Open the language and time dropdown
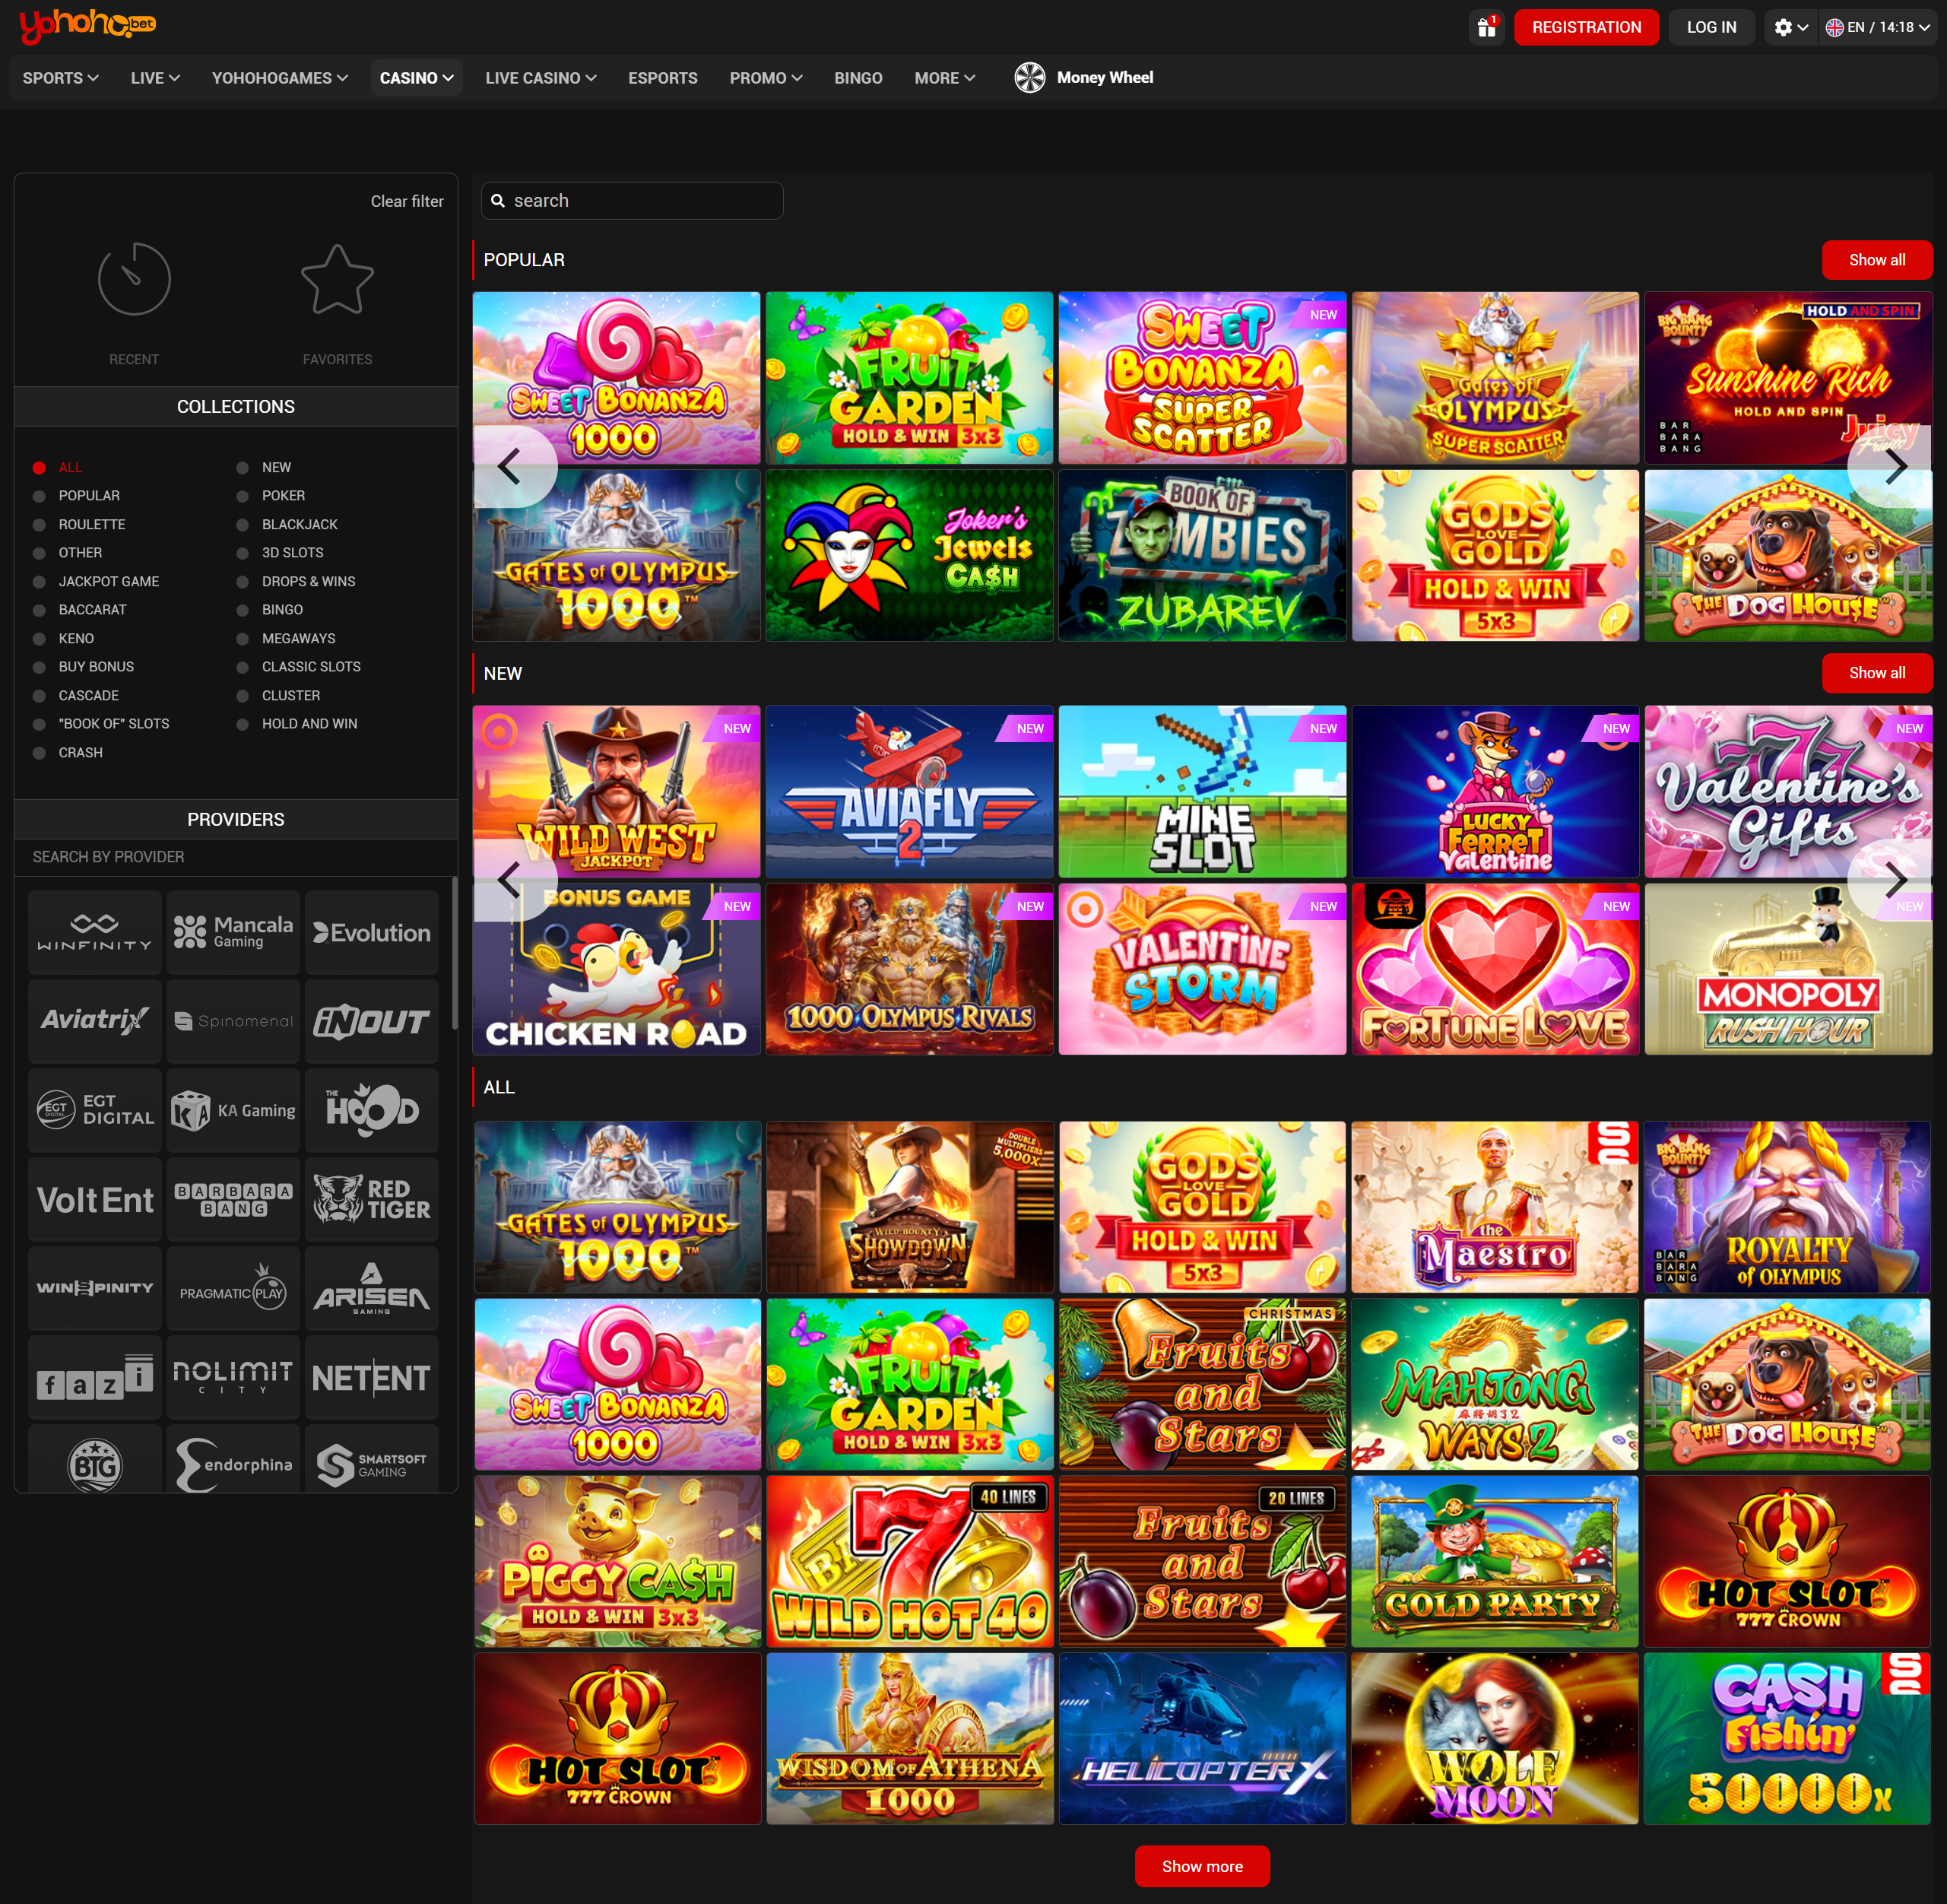The width and height of the screenshot is (1947, 1904). pos(1877,27)
